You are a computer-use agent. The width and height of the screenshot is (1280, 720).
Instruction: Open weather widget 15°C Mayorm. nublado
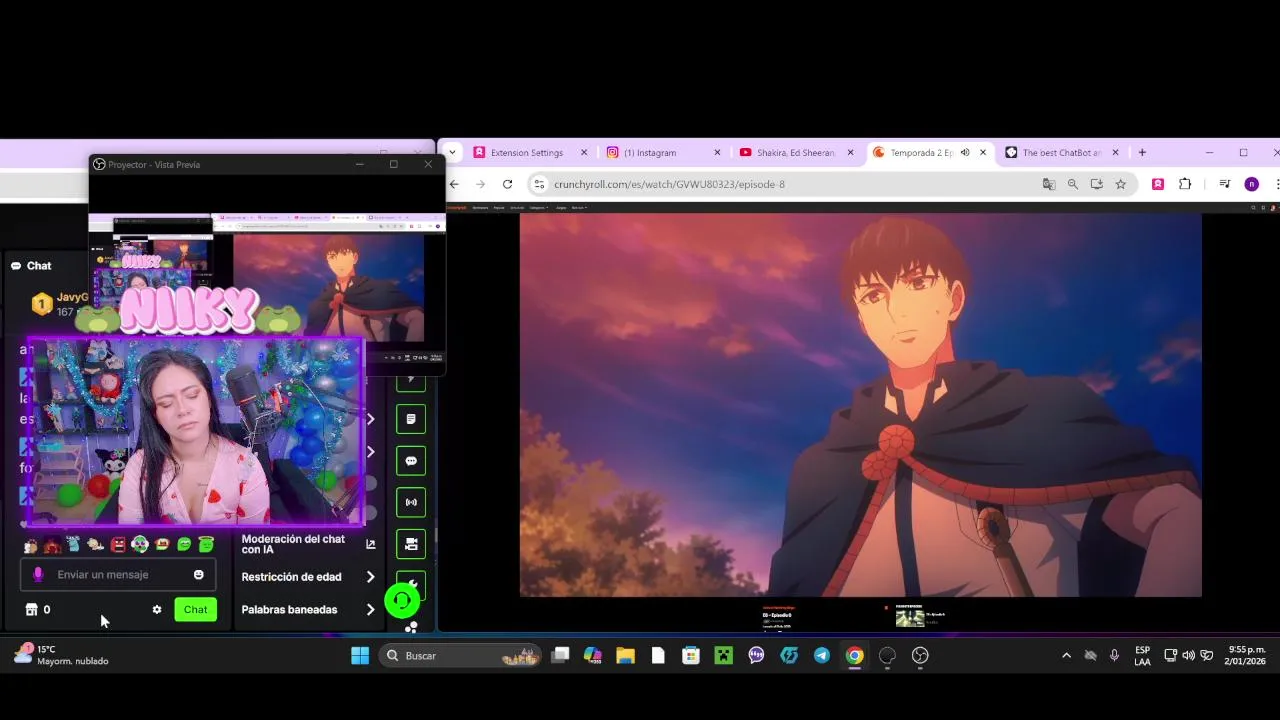pyautogui.click(x=62, y=656)
